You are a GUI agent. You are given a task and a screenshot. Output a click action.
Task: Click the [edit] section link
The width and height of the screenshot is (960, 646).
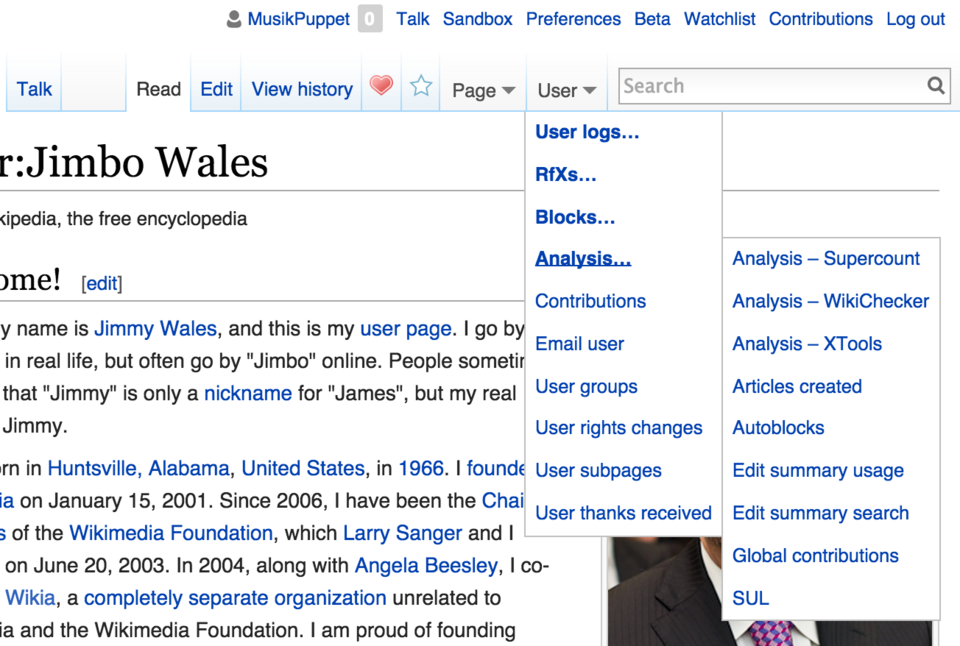(x=102, y=284)
